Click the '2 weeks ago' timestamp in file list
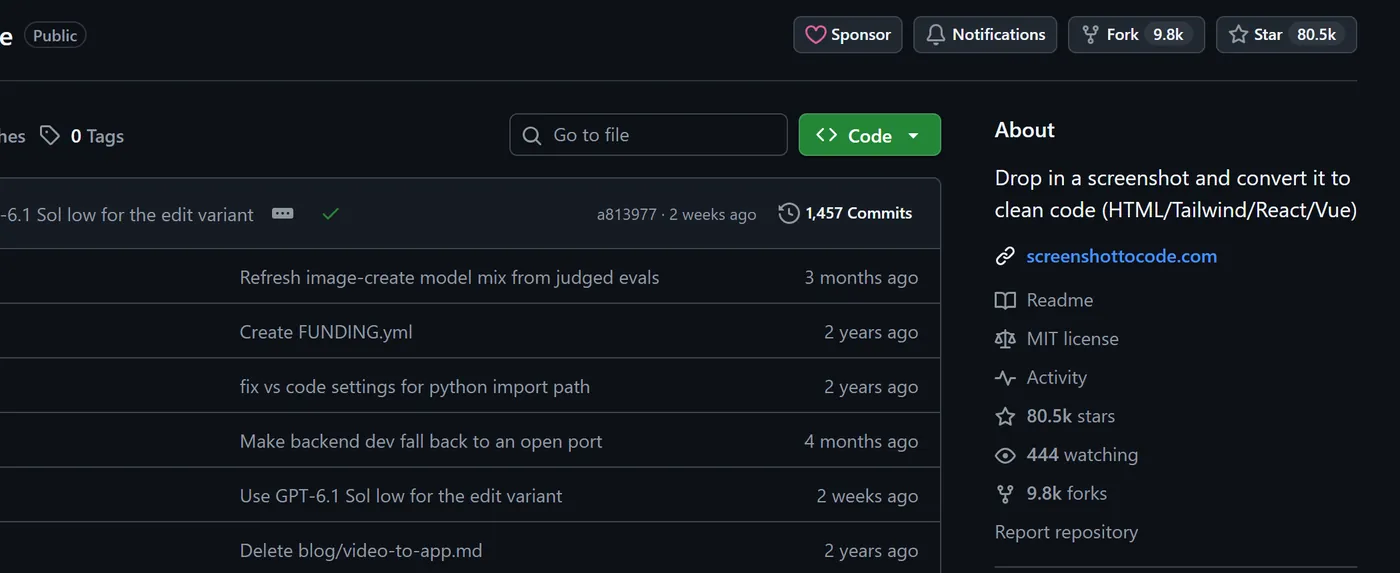Screen dimensions: 1400x573 (867, 496)
